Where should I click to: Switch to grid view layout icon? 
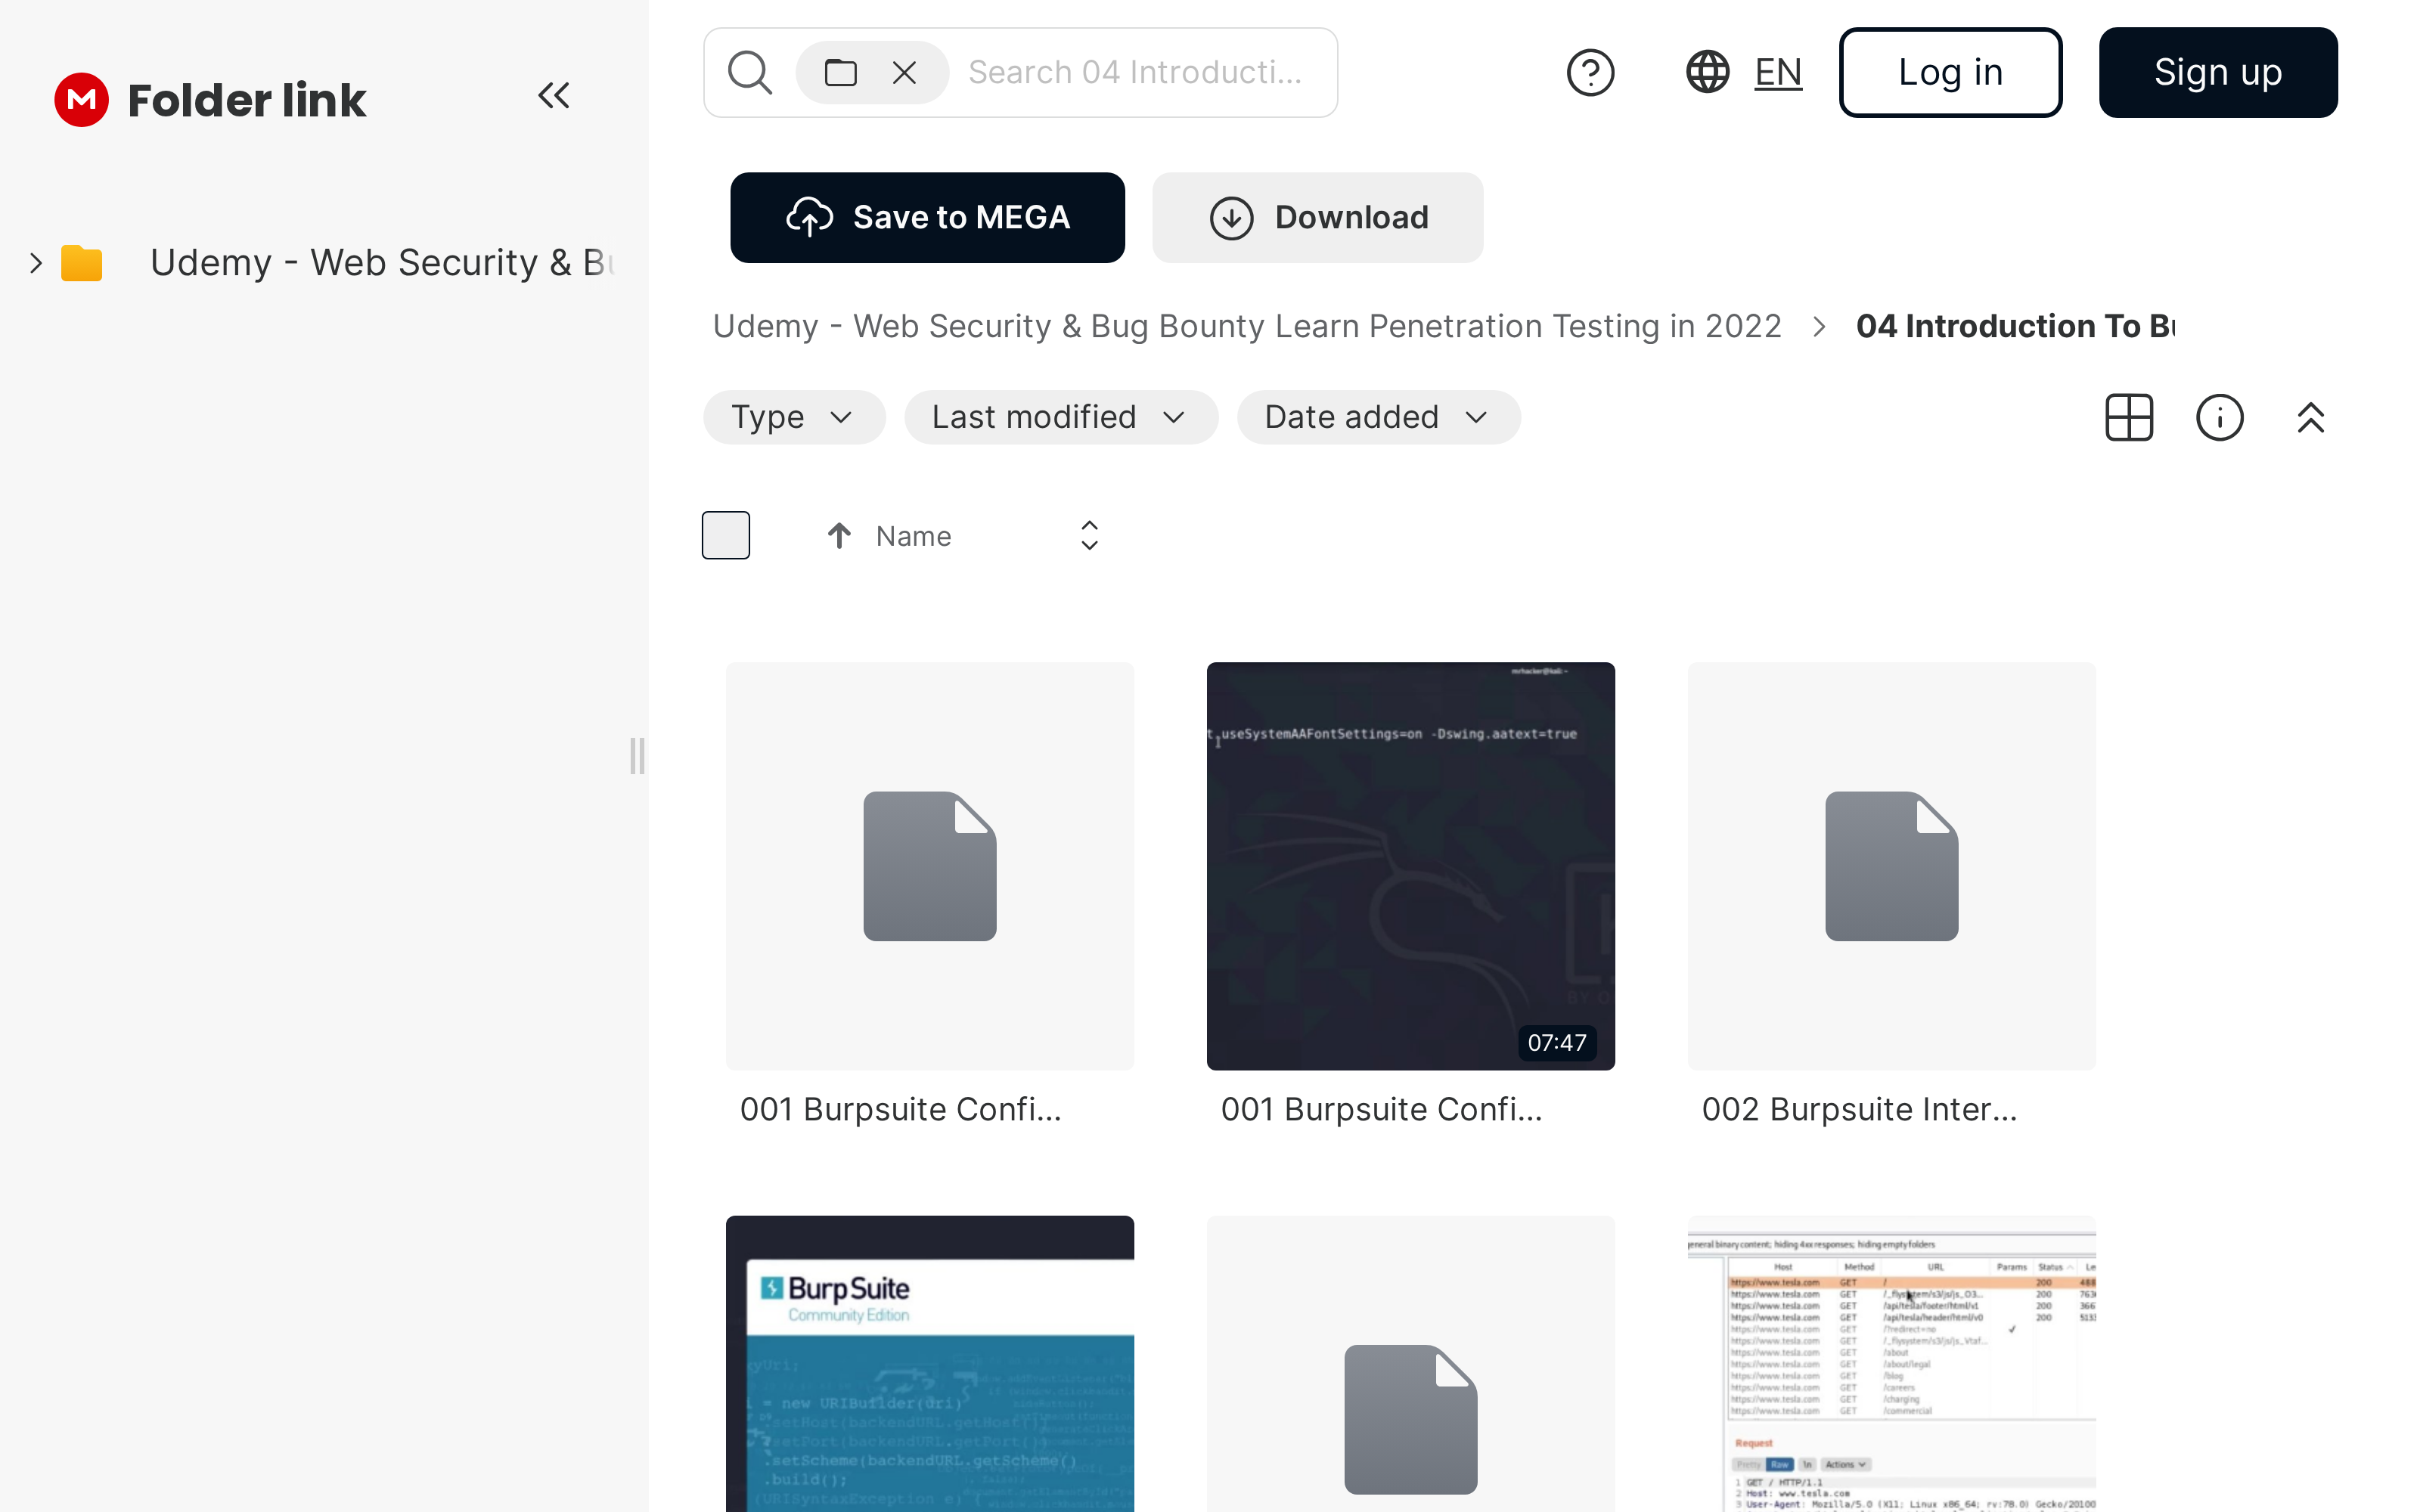coord(2129,417)
